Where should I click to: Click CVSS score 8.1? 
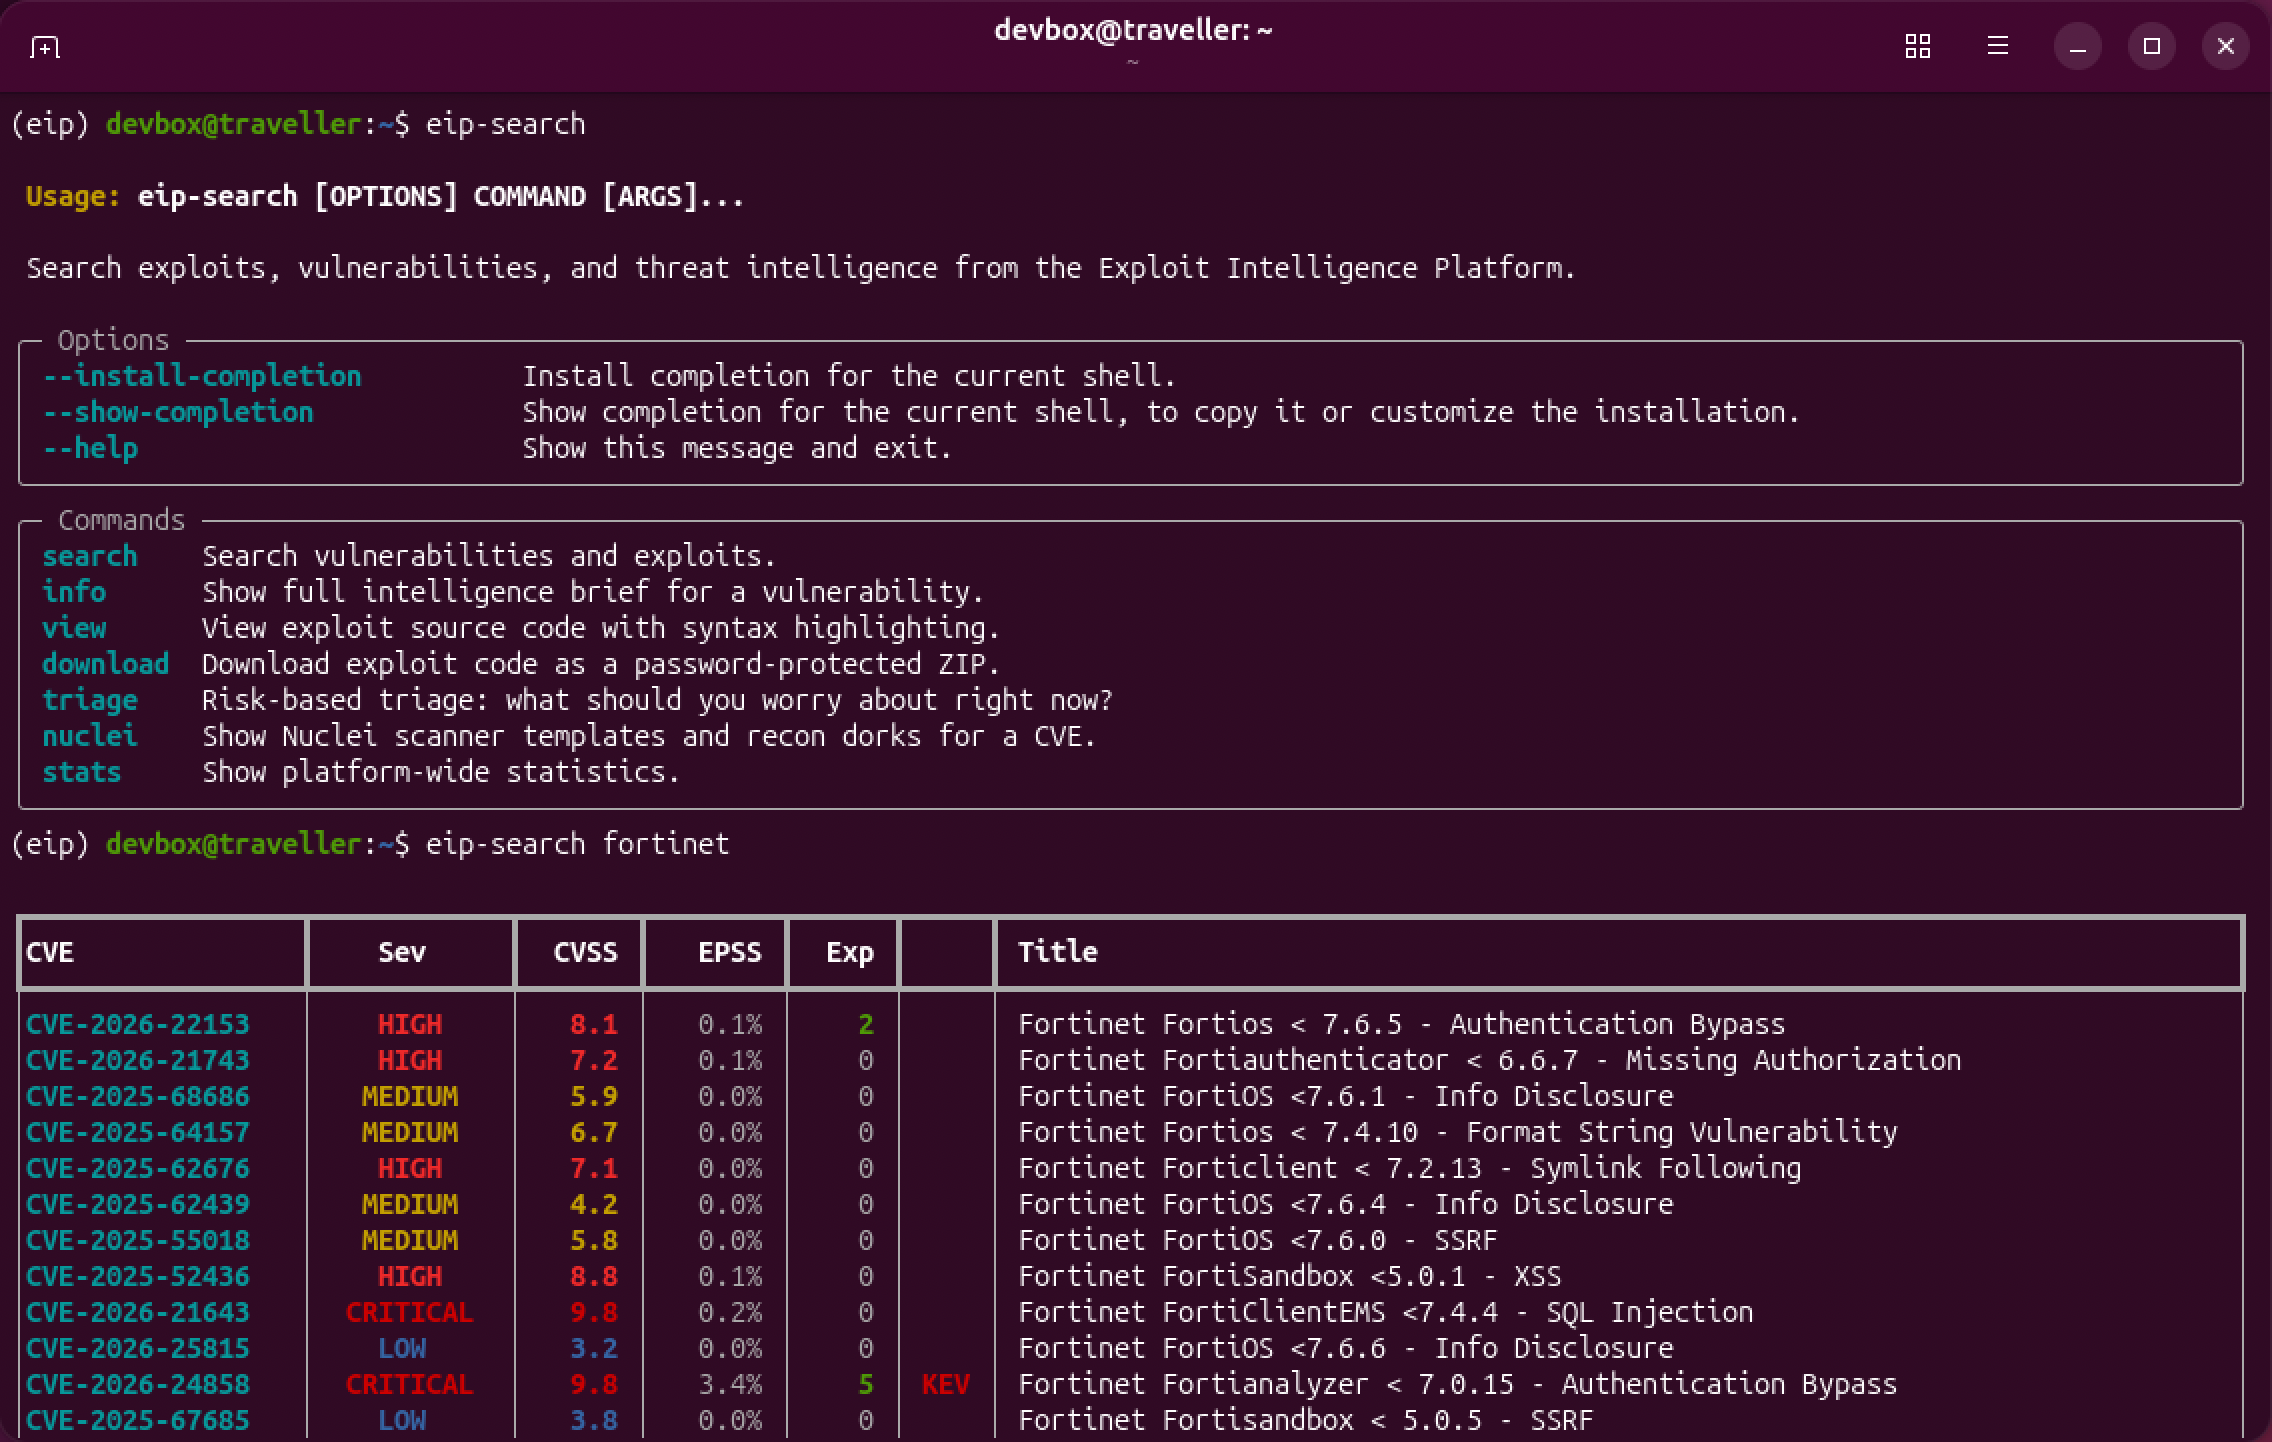tap(594, 1024)
